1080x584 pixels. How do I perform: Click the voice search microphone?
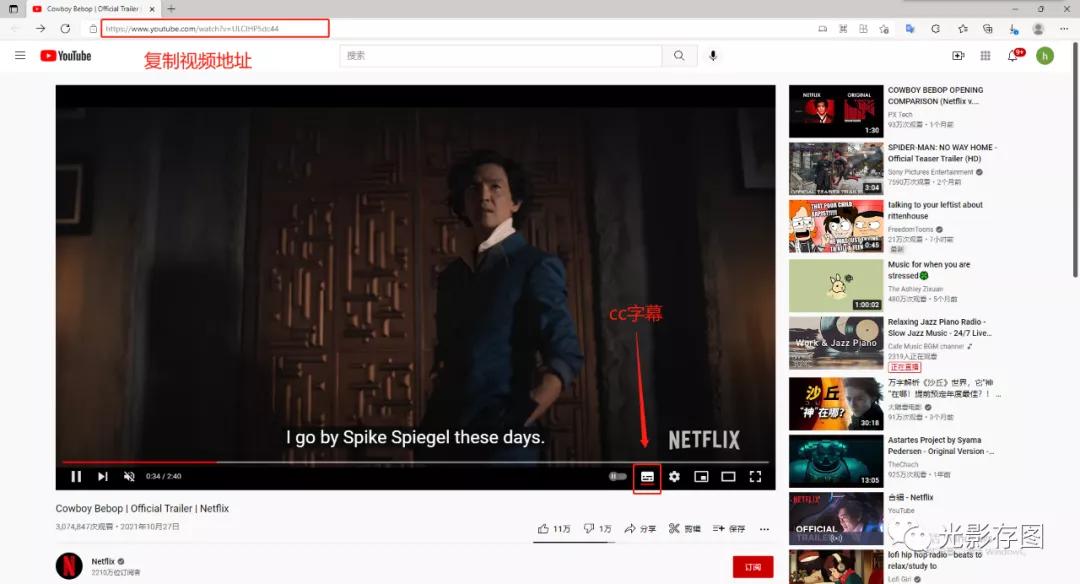(x=713, y=56)
